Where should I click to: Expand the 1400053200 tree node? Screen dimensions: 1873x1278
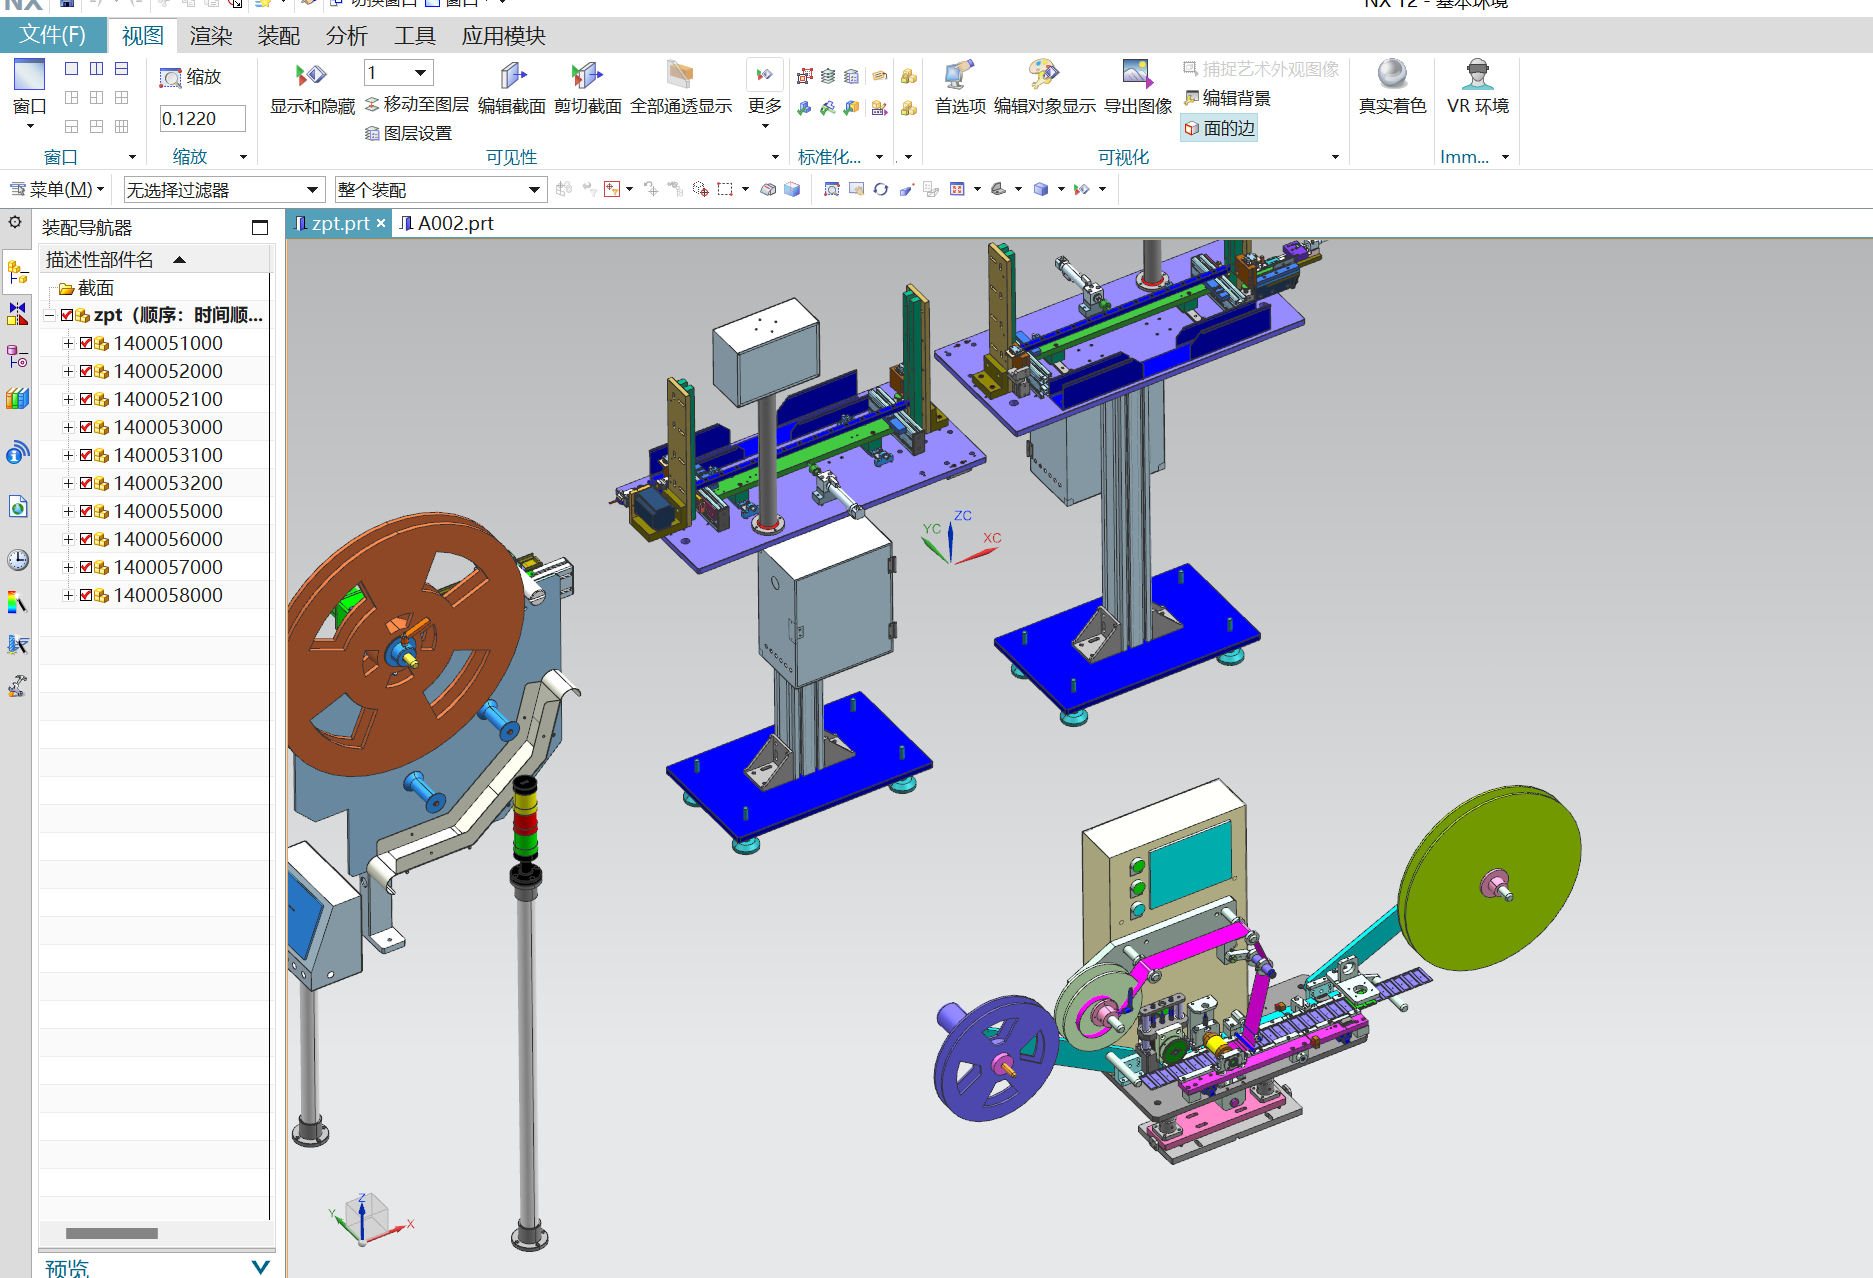click(x=68, y=483)
